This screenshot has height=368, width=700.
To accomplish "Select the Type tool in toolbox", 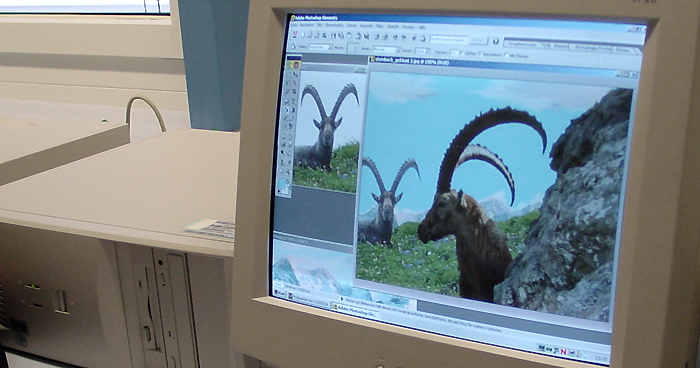I will 293,101.
